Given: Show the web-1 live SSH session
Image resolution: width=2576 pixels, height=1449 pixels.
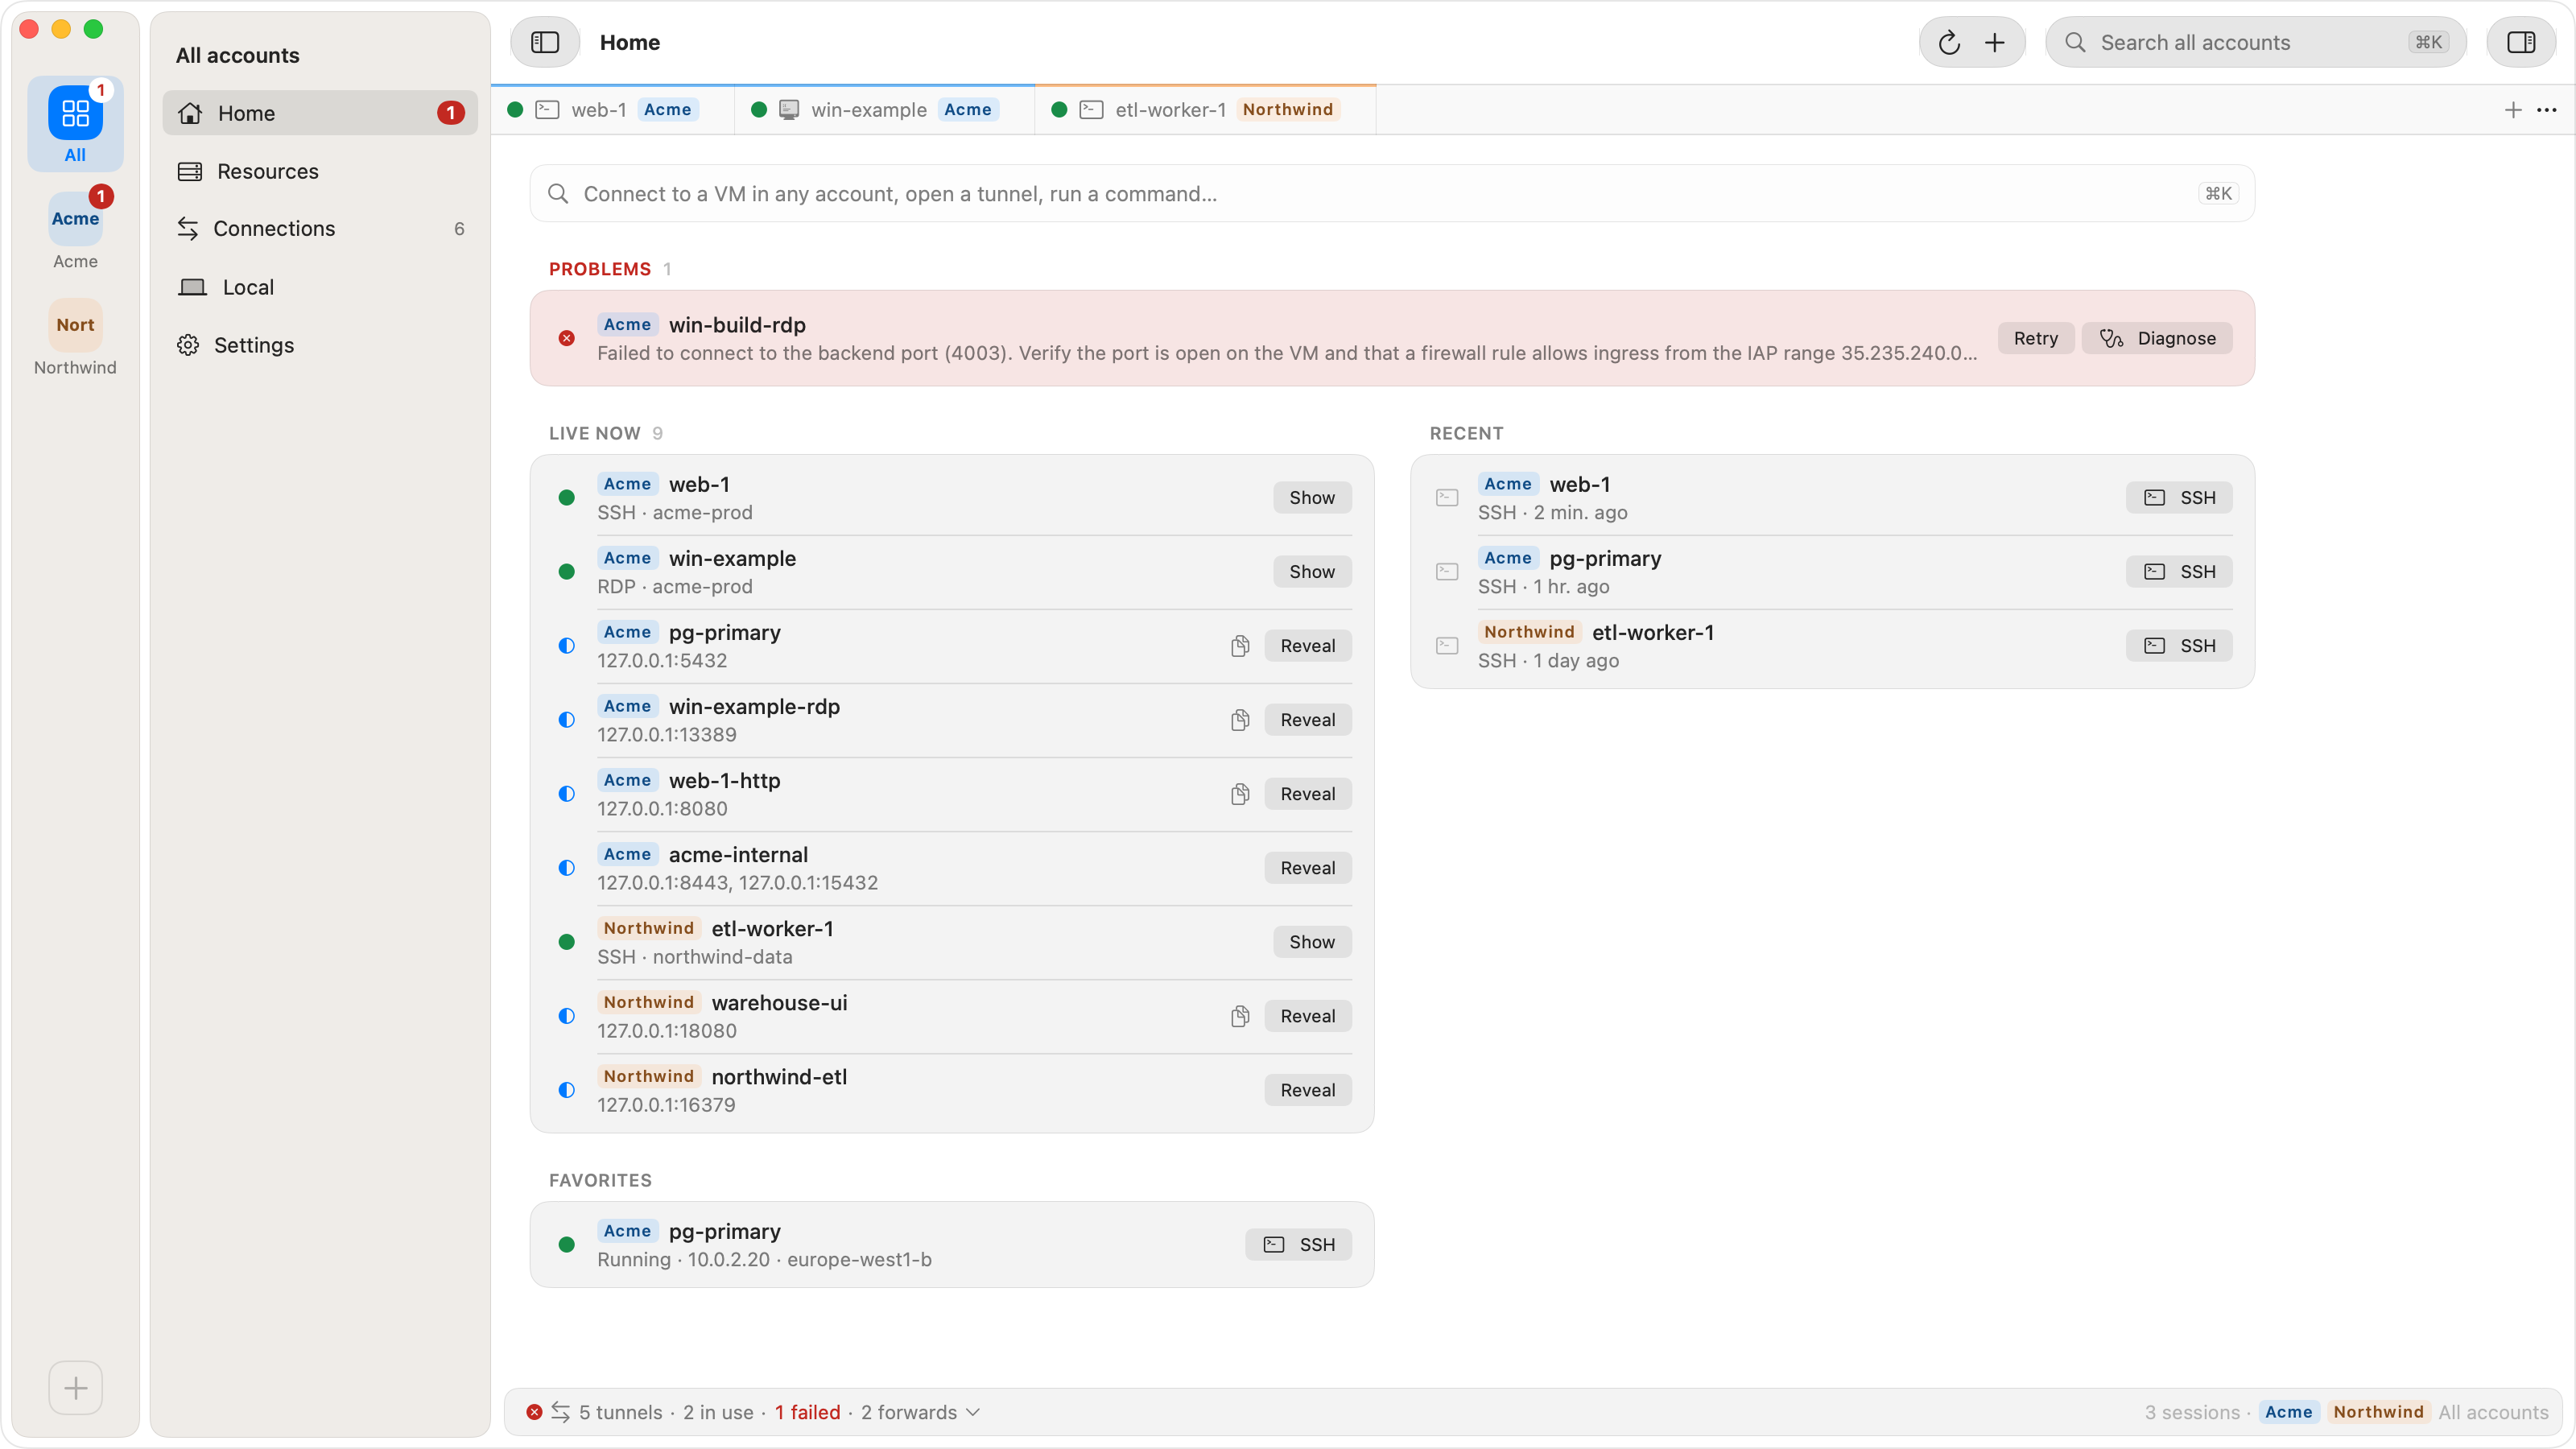Looking at the screenshot, I should point(1311,498).
